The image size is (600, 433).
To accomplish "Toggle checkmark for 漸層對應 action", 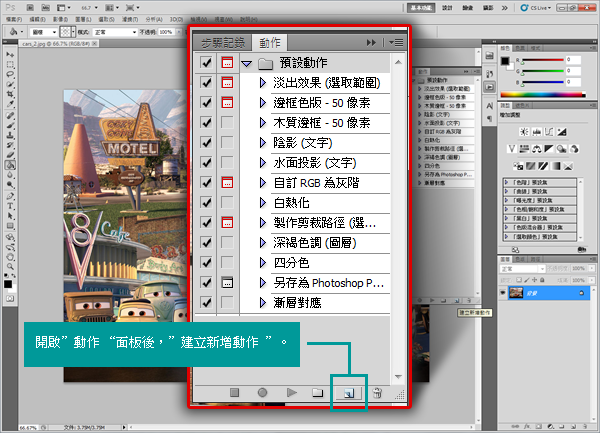I will (x=206, y=303).
